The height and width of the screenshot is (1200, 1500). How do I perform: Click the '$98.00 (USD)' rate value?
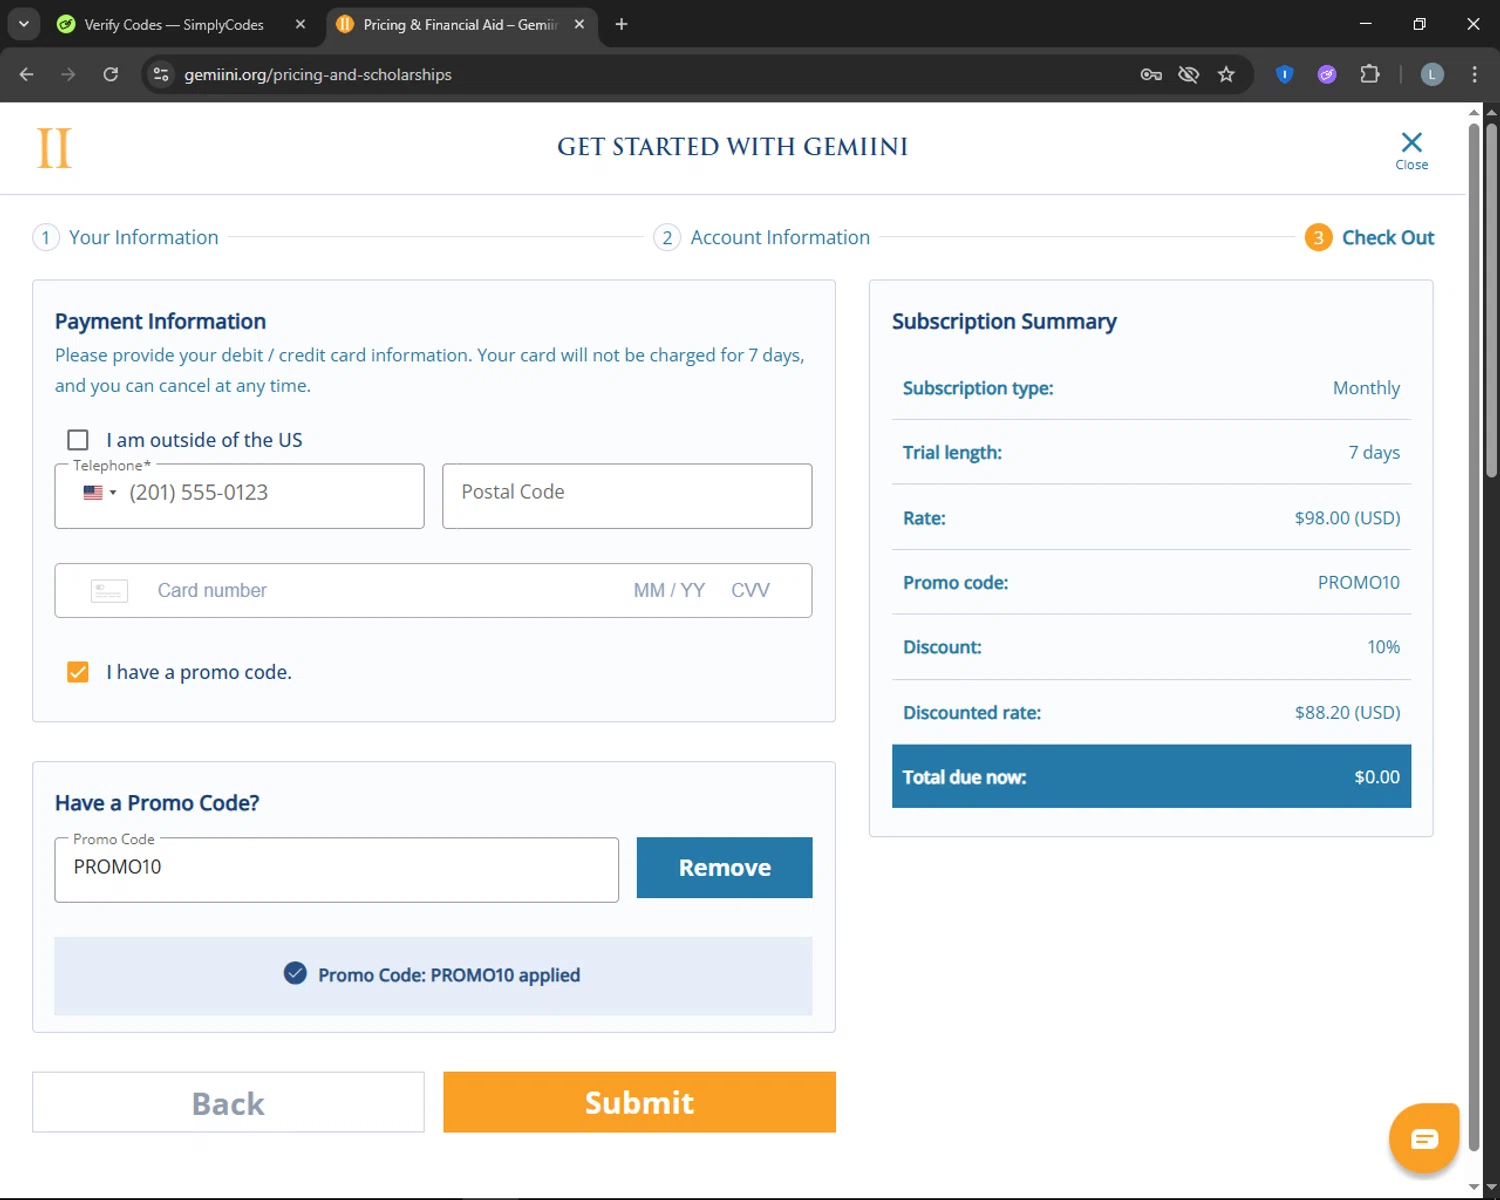[x=1347, y=518]
